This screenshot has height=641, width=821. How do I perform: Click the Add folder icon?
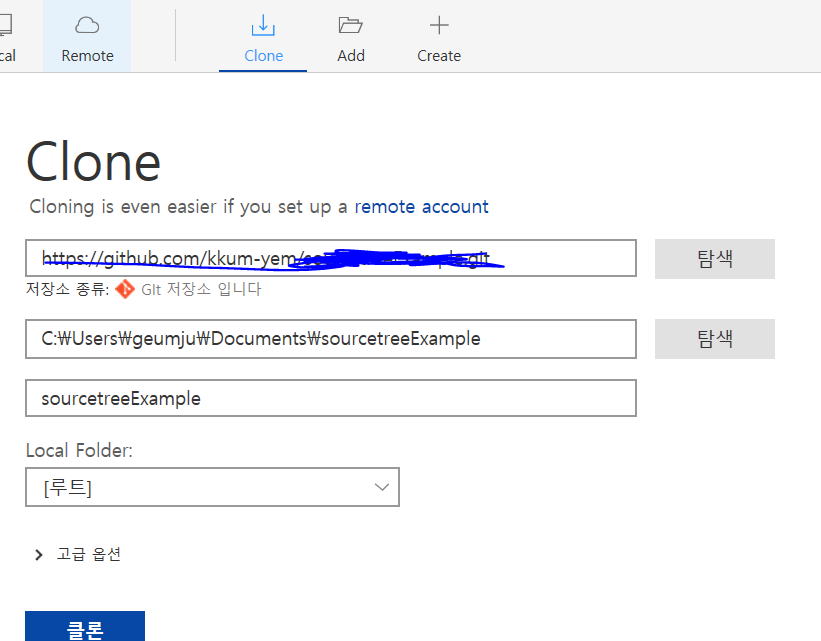[x=350, y=25]
